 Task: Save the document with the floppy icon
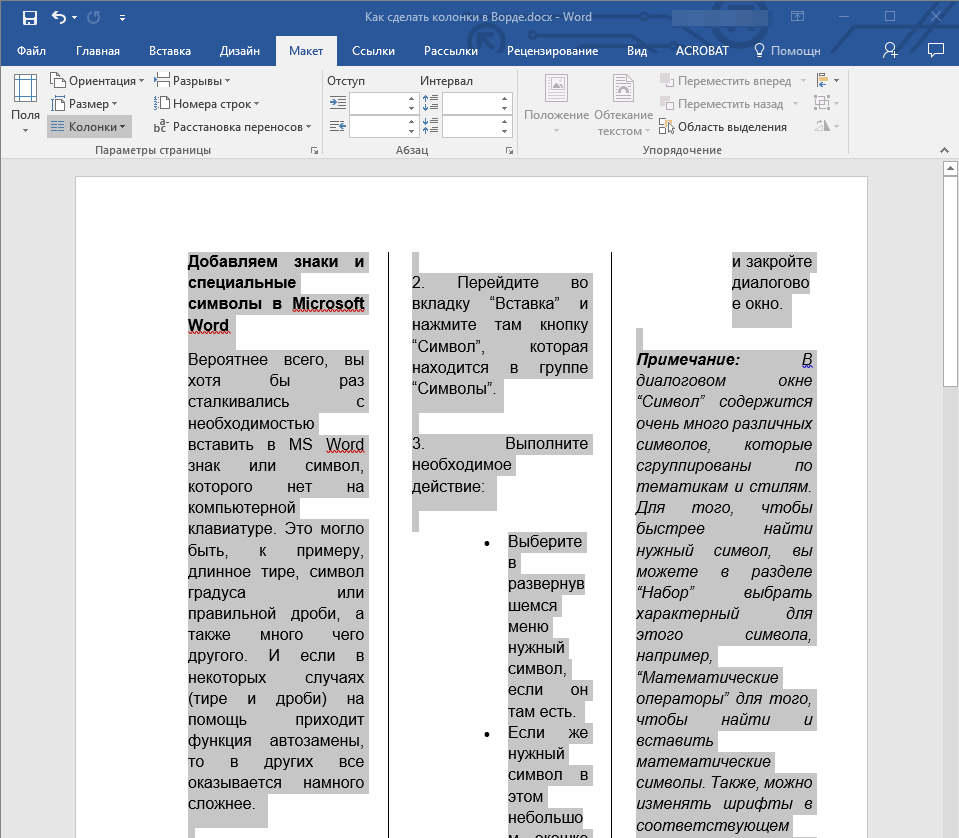pyautogui.click(x=29, y=18)
